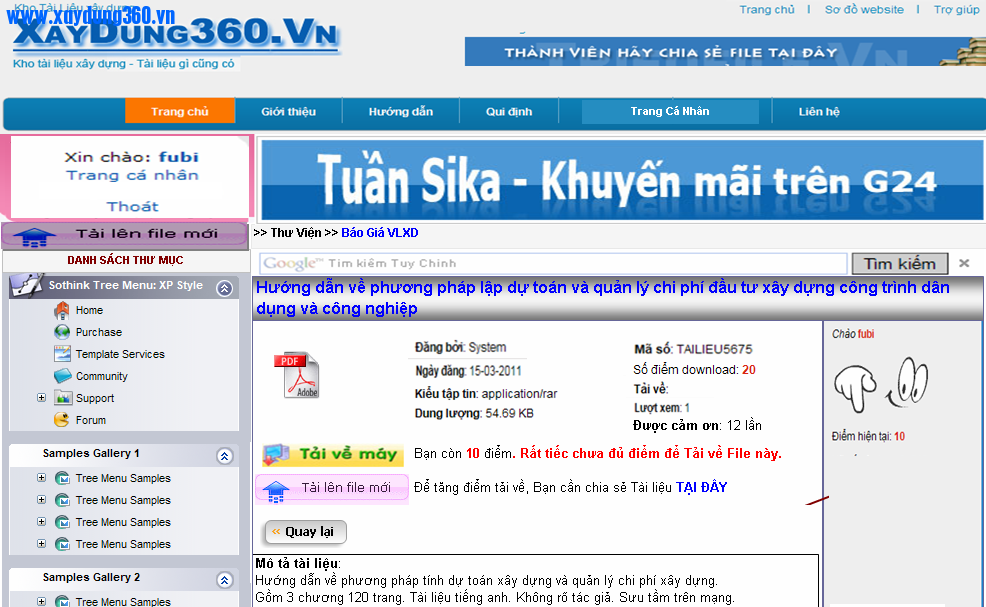Open the Trợ giúp help link
The image size is (986, 607).
point(956,9)
